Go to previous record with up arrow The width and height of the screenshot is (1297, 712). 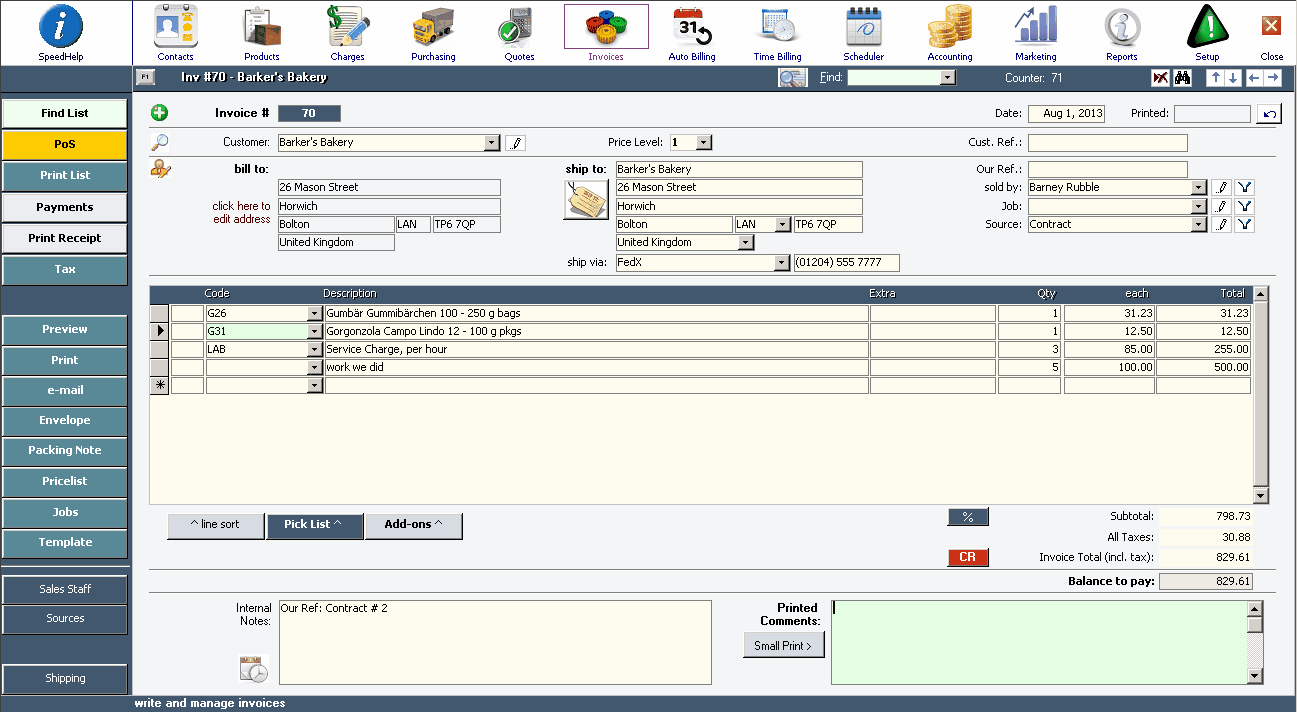(1215, 78)
